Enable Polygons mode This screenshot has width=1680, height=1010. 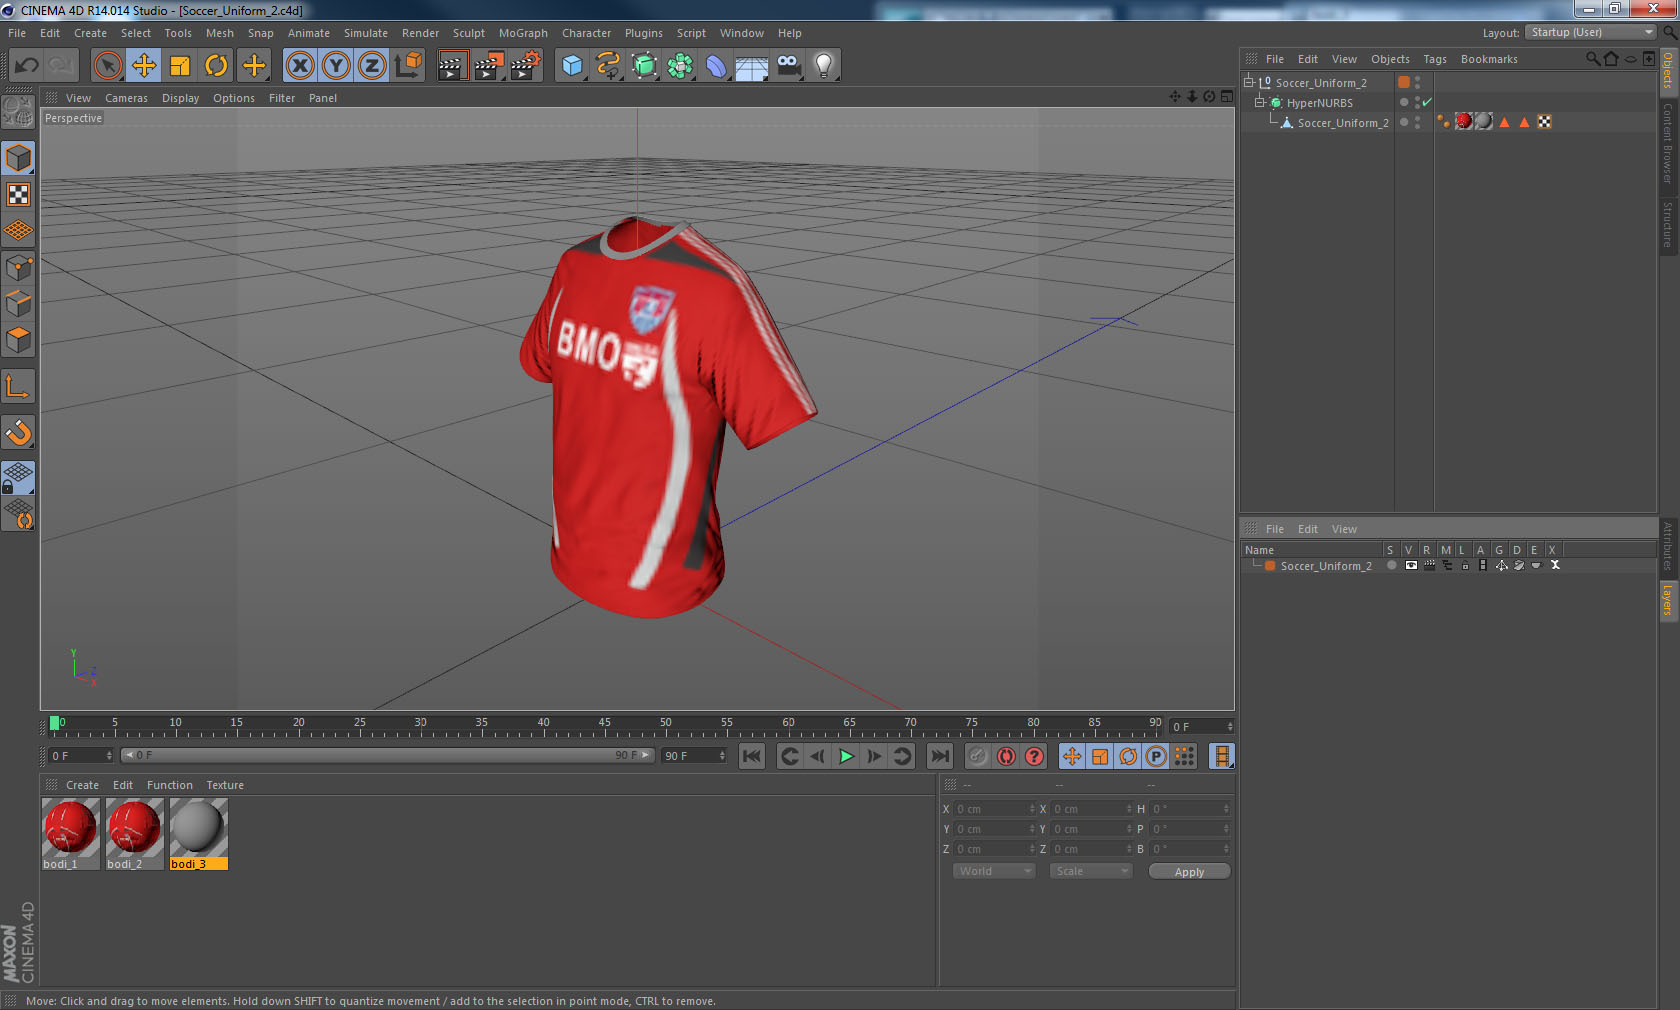click(18, 340)
